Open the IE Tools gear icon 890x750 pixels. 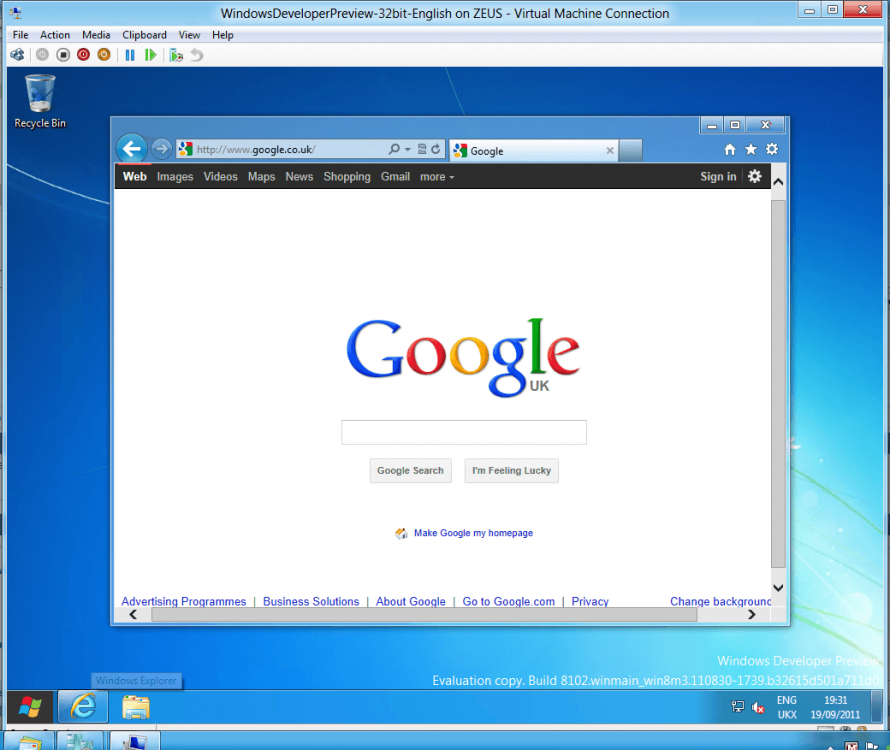(772, 150)
